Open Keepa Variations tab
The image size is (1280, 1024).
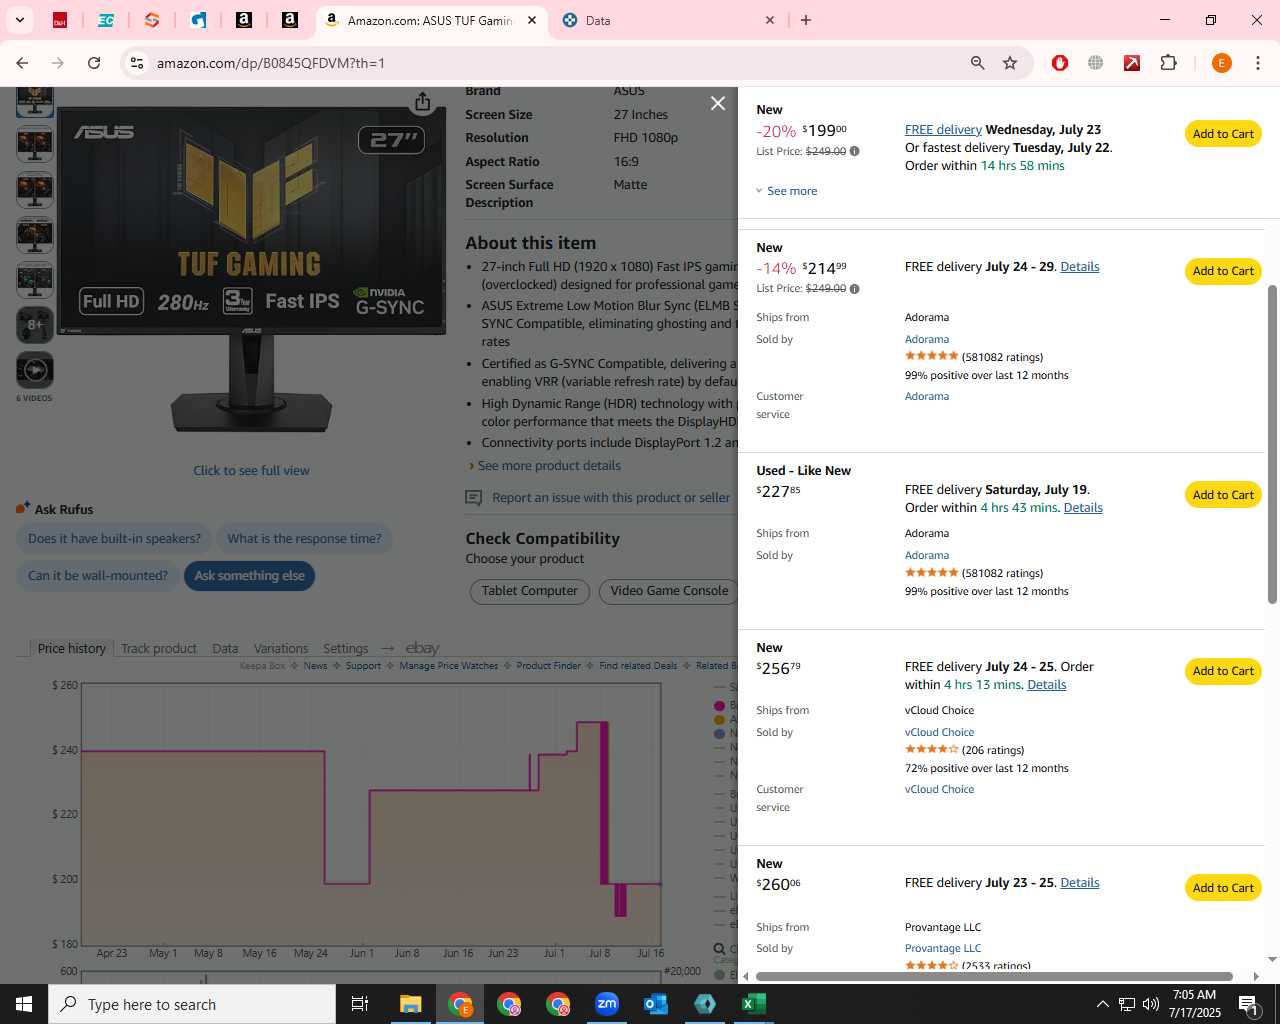281,648
